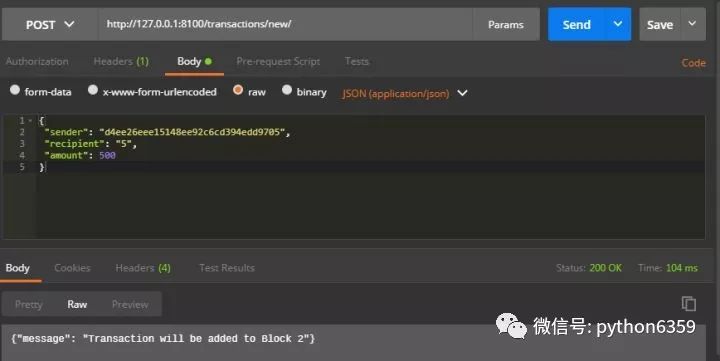Open the JSON (application/json) type dropdown
This screenshot has width=720, height=361.
tap(405, 93)
